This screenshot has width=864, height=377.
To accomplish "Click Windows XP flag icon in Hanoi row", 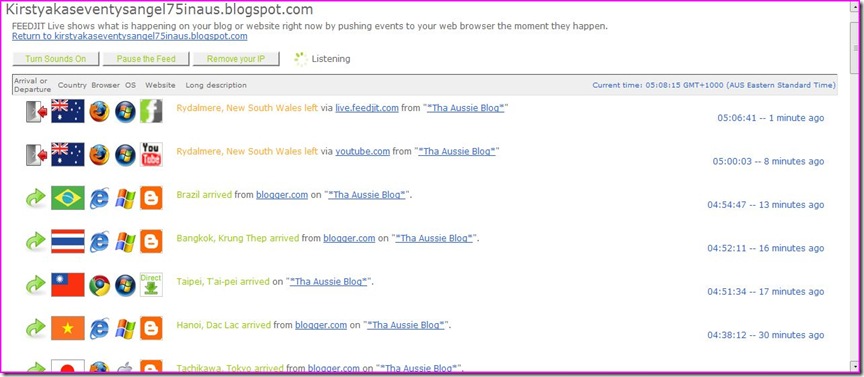I will (x=125, y=329).
